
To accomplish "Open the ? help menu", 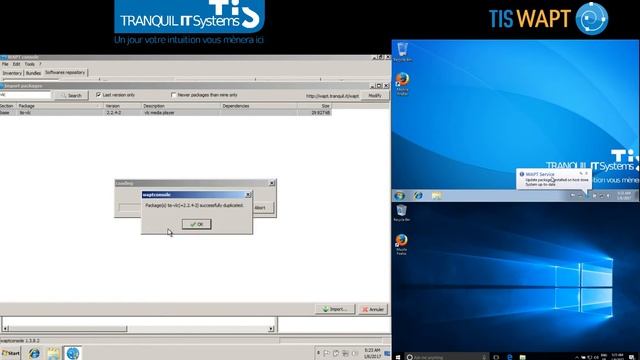I will click(40, 64).
